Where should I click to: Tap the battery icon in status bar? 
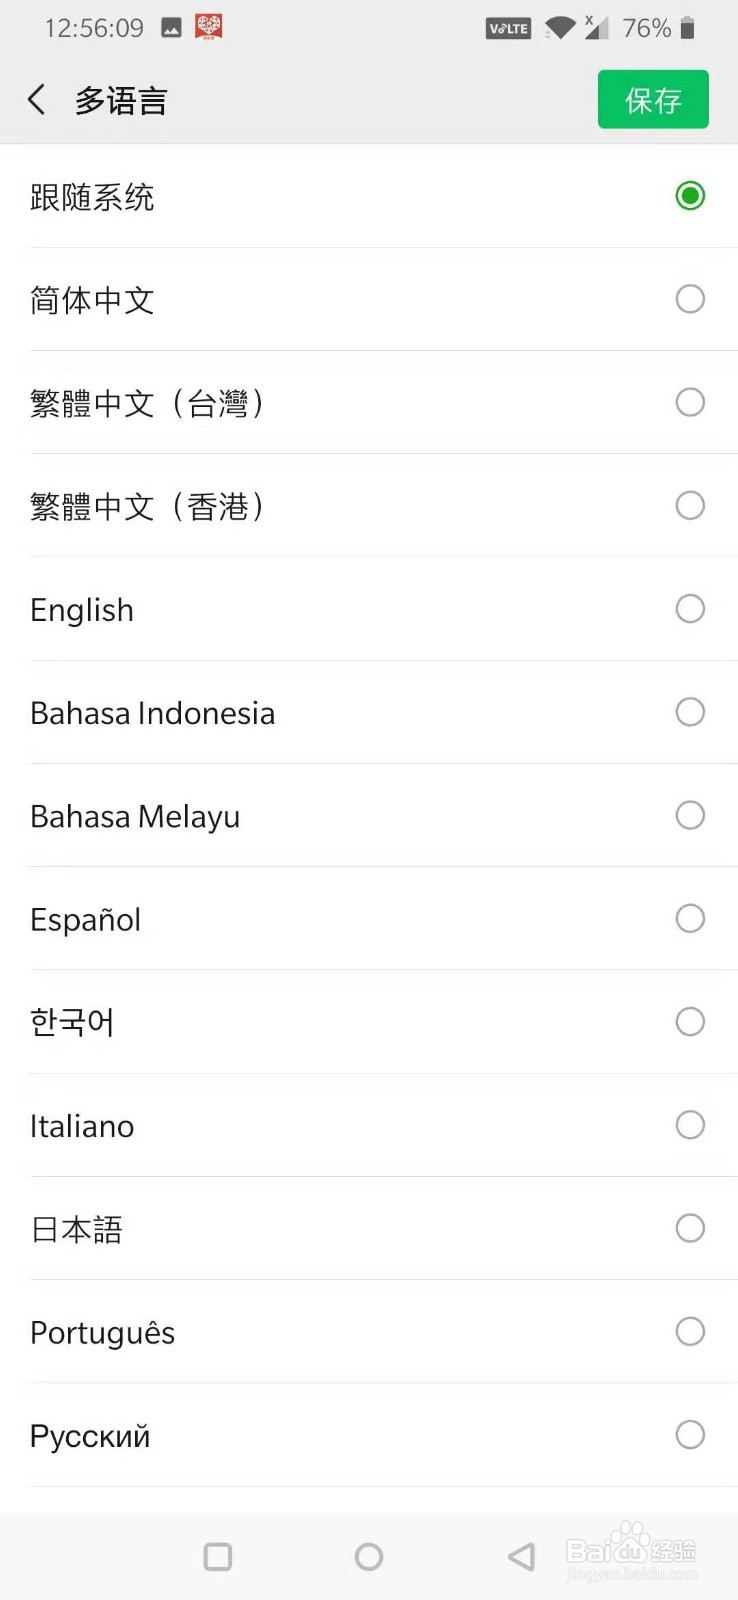[x=687, y=28]
